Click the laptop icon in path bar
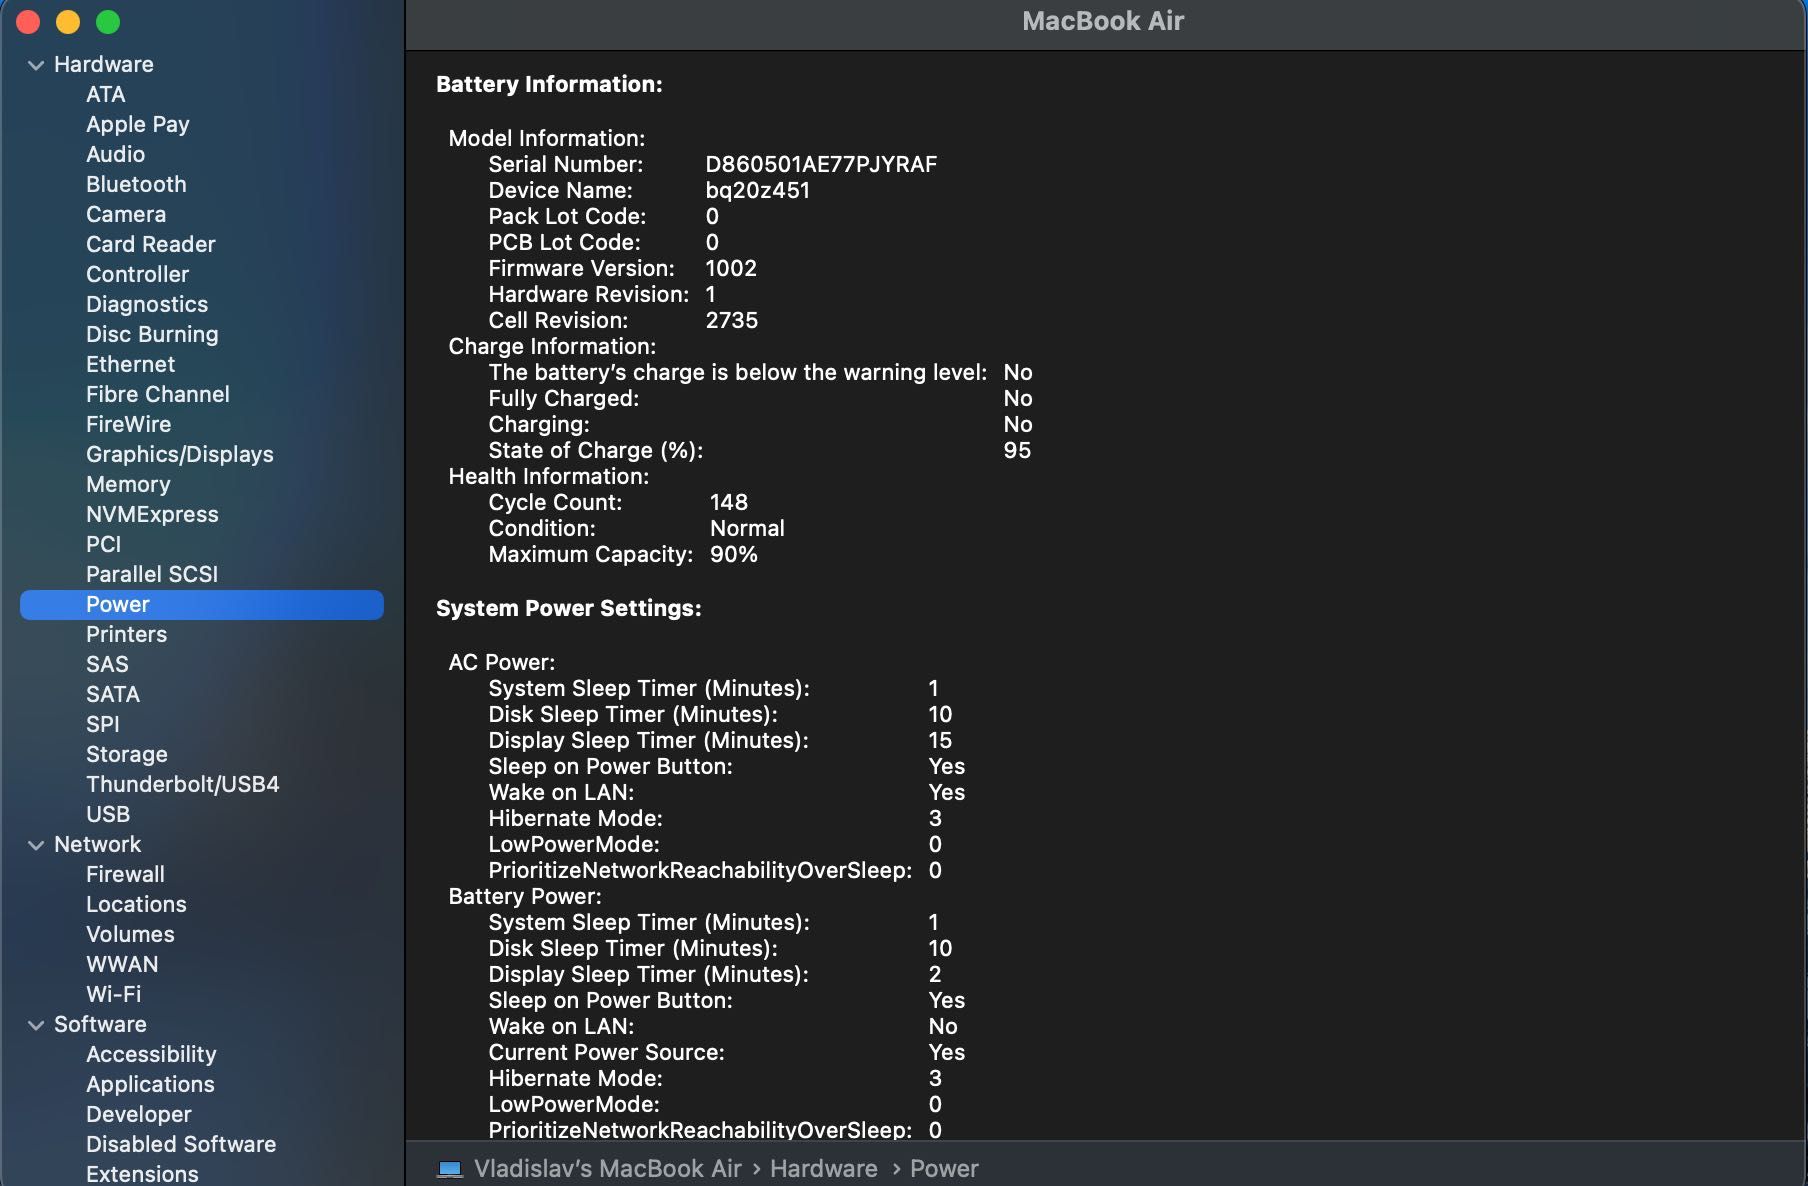This screenshot has height=1186, width=1808. (x=450, y=1168)
